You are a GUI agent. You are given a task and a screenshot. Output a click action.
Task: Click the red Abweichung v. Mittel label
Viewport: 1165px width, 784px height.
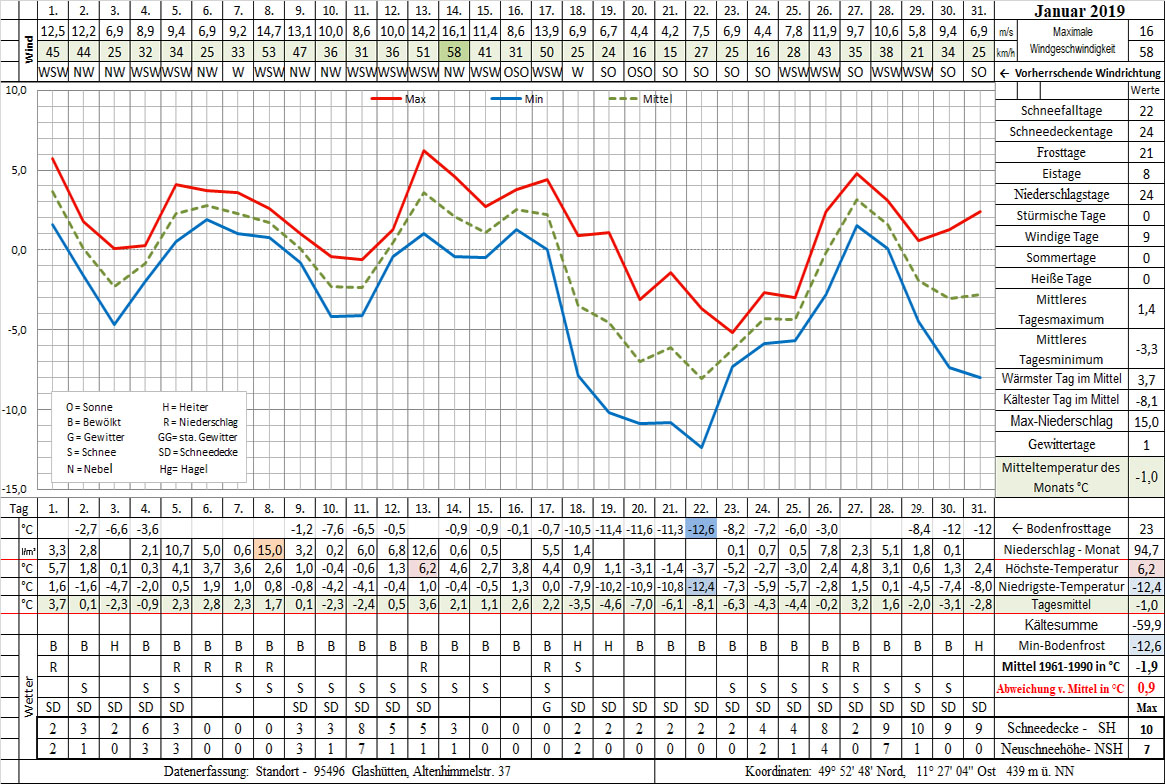[1061, 687]
